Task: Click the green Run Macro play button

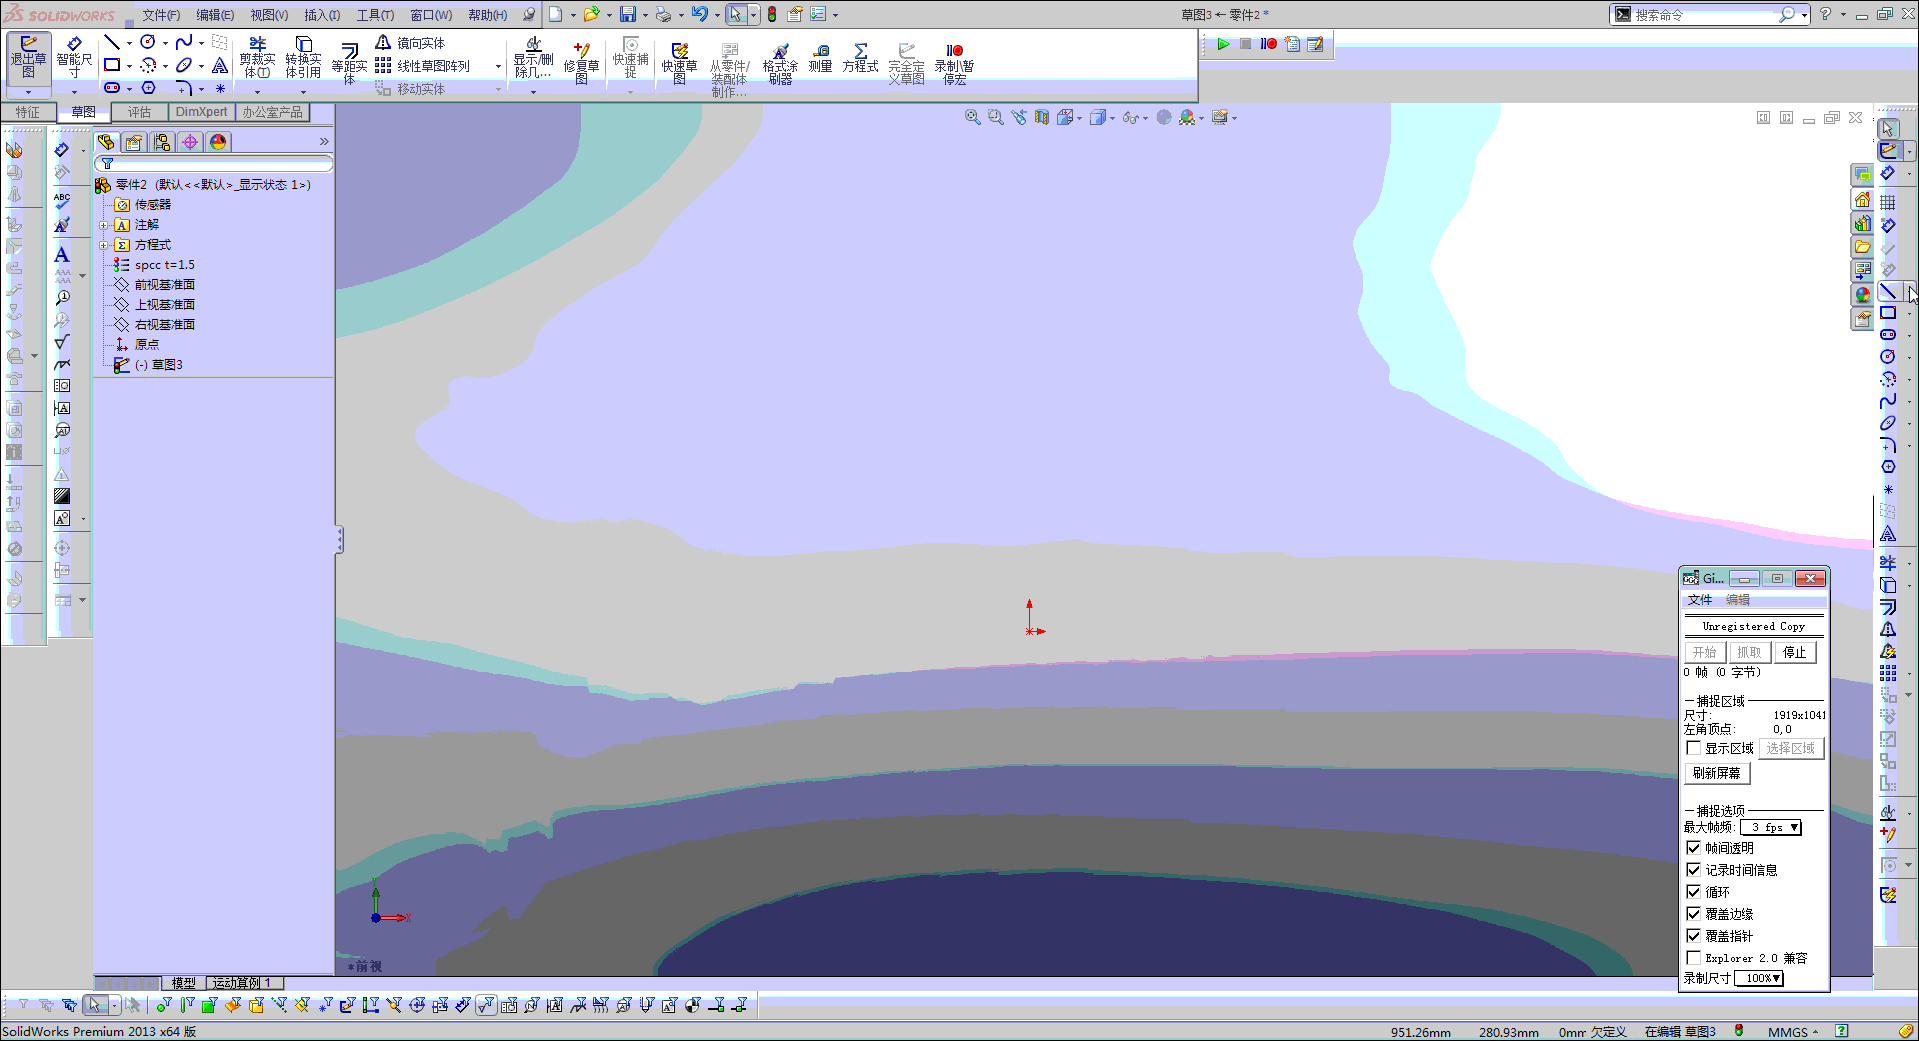Action: [1222, 44]
